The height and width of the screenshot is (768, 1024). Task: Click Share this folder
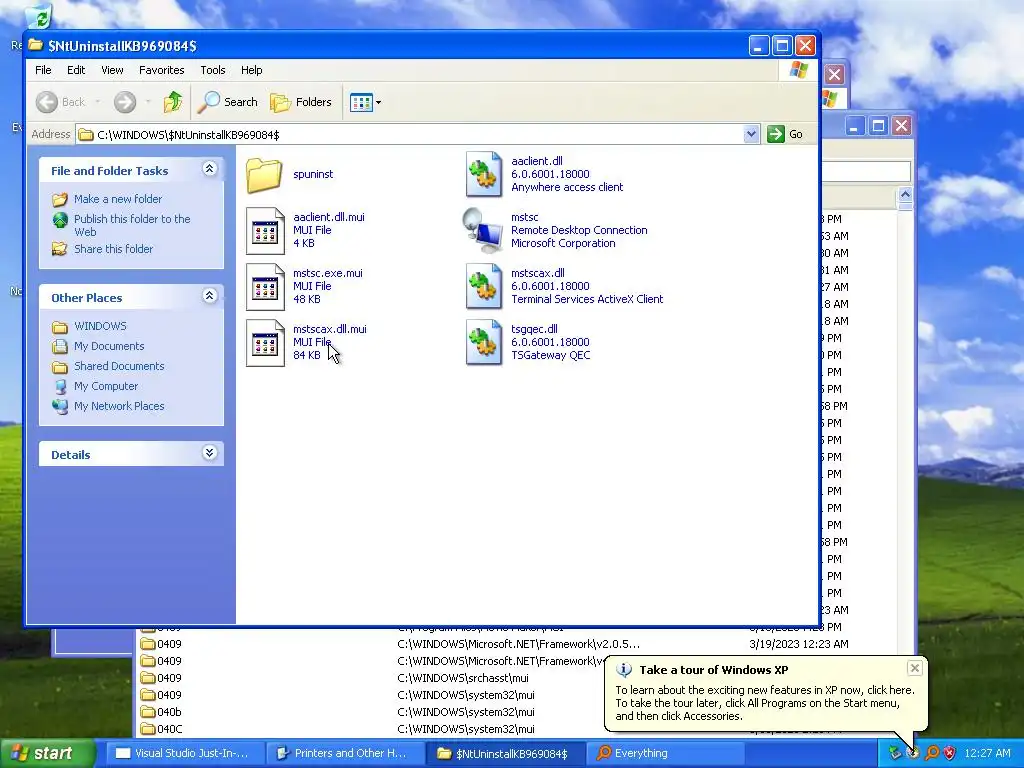(114, 249)
